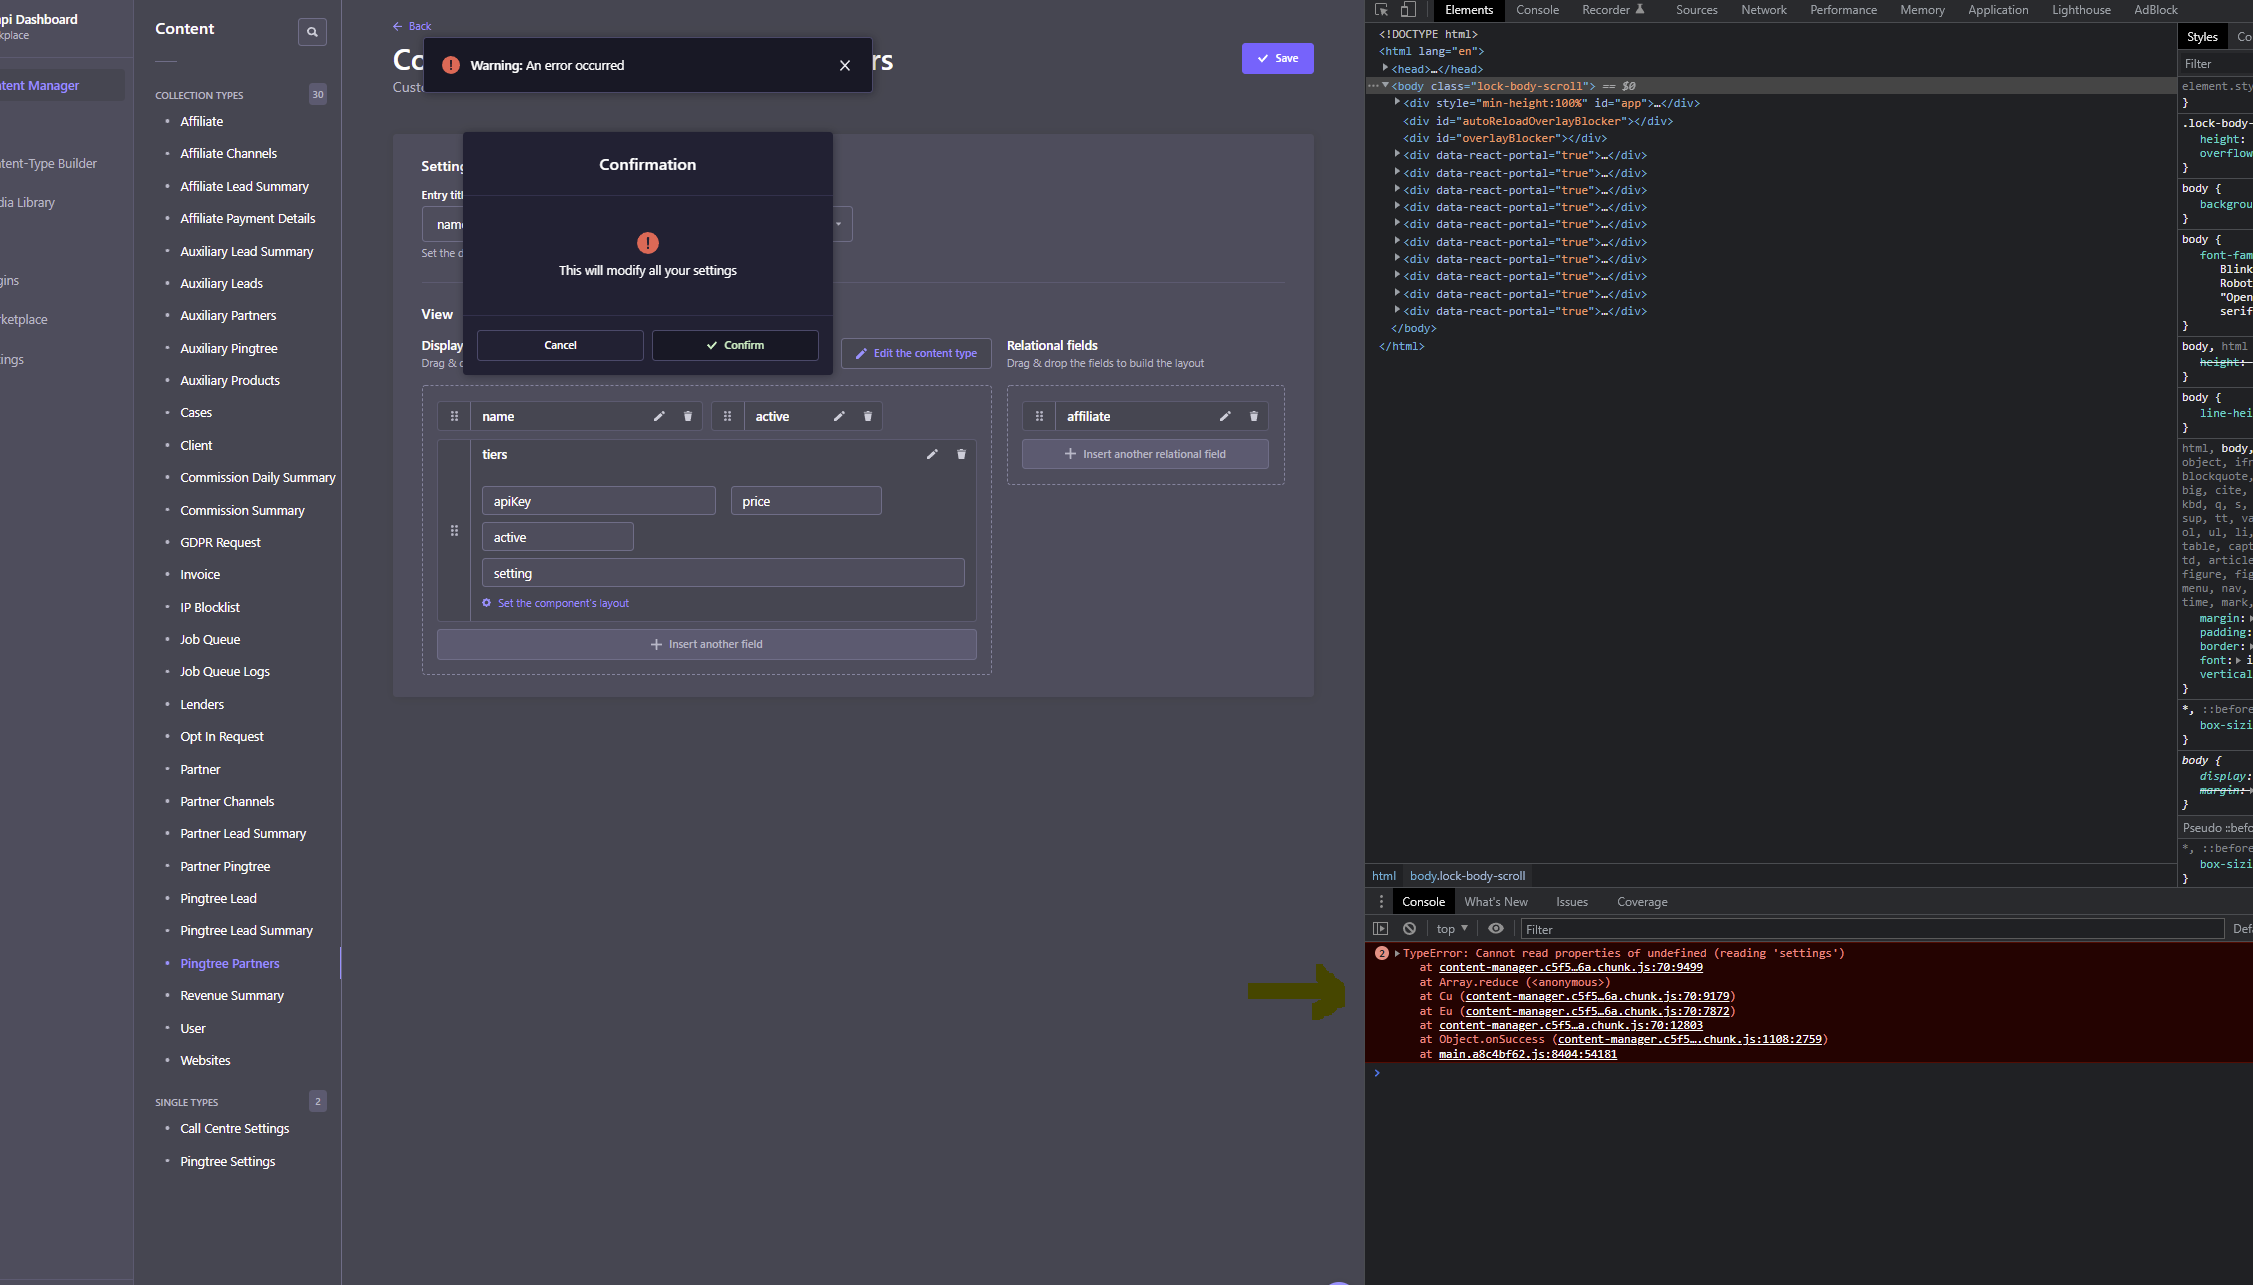This screenshot has height=1285, width=2253.
Task: Click Insert another relational field
Action: [1145, 454]
